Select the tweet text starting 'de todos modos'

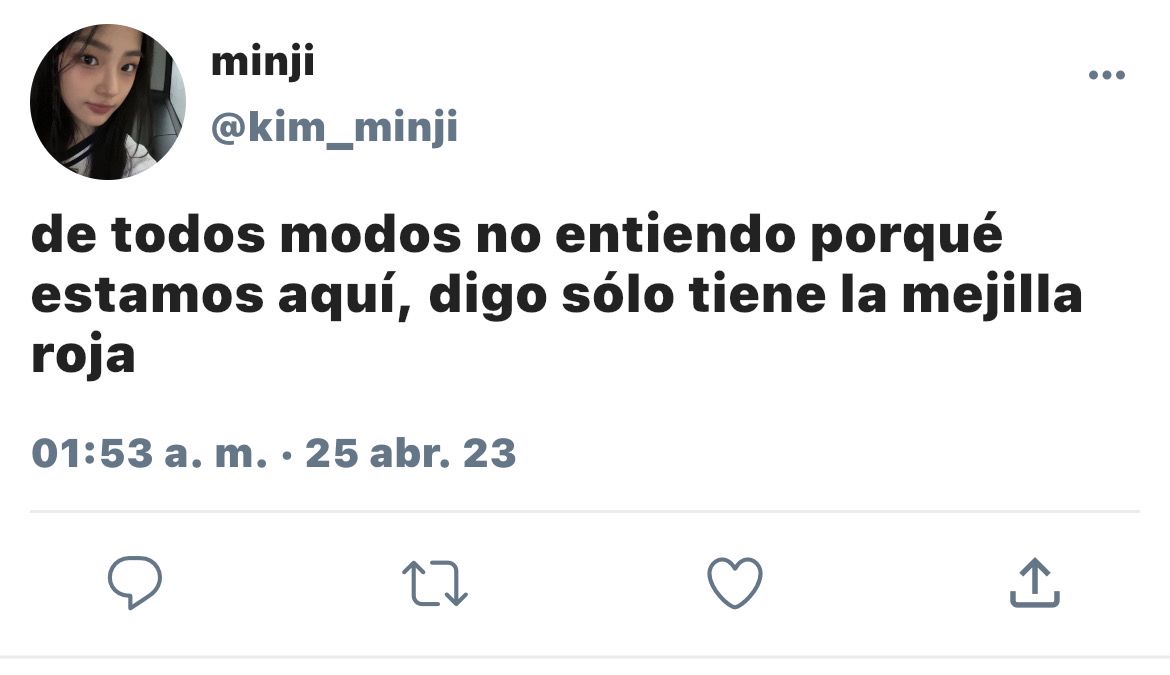[x=557, y=295]
